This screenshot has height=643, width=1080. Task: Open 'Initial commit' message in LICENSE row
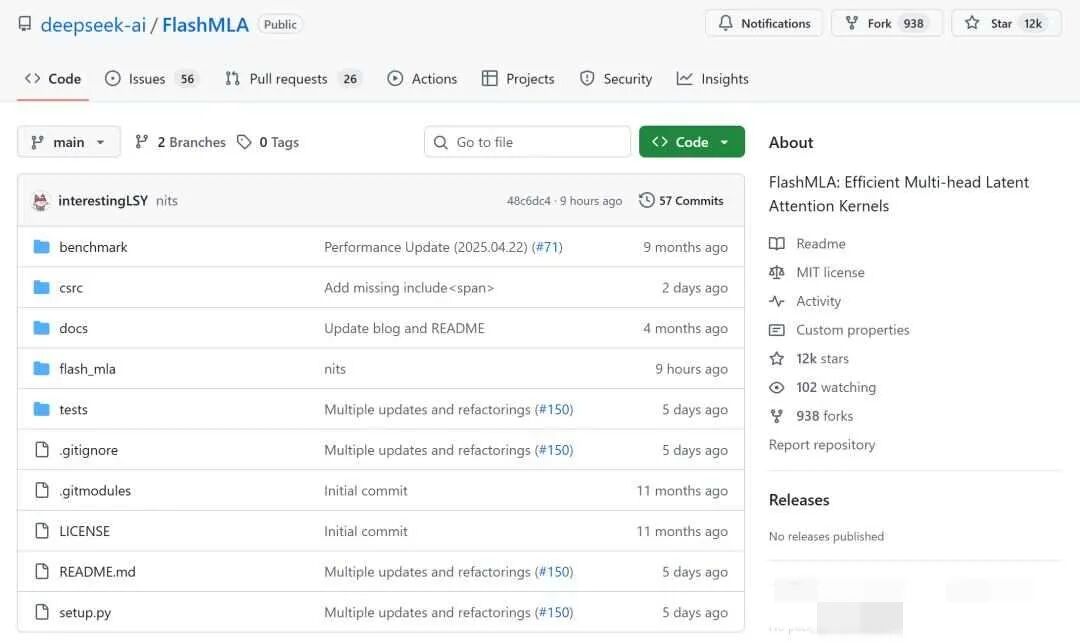point(366,531)
